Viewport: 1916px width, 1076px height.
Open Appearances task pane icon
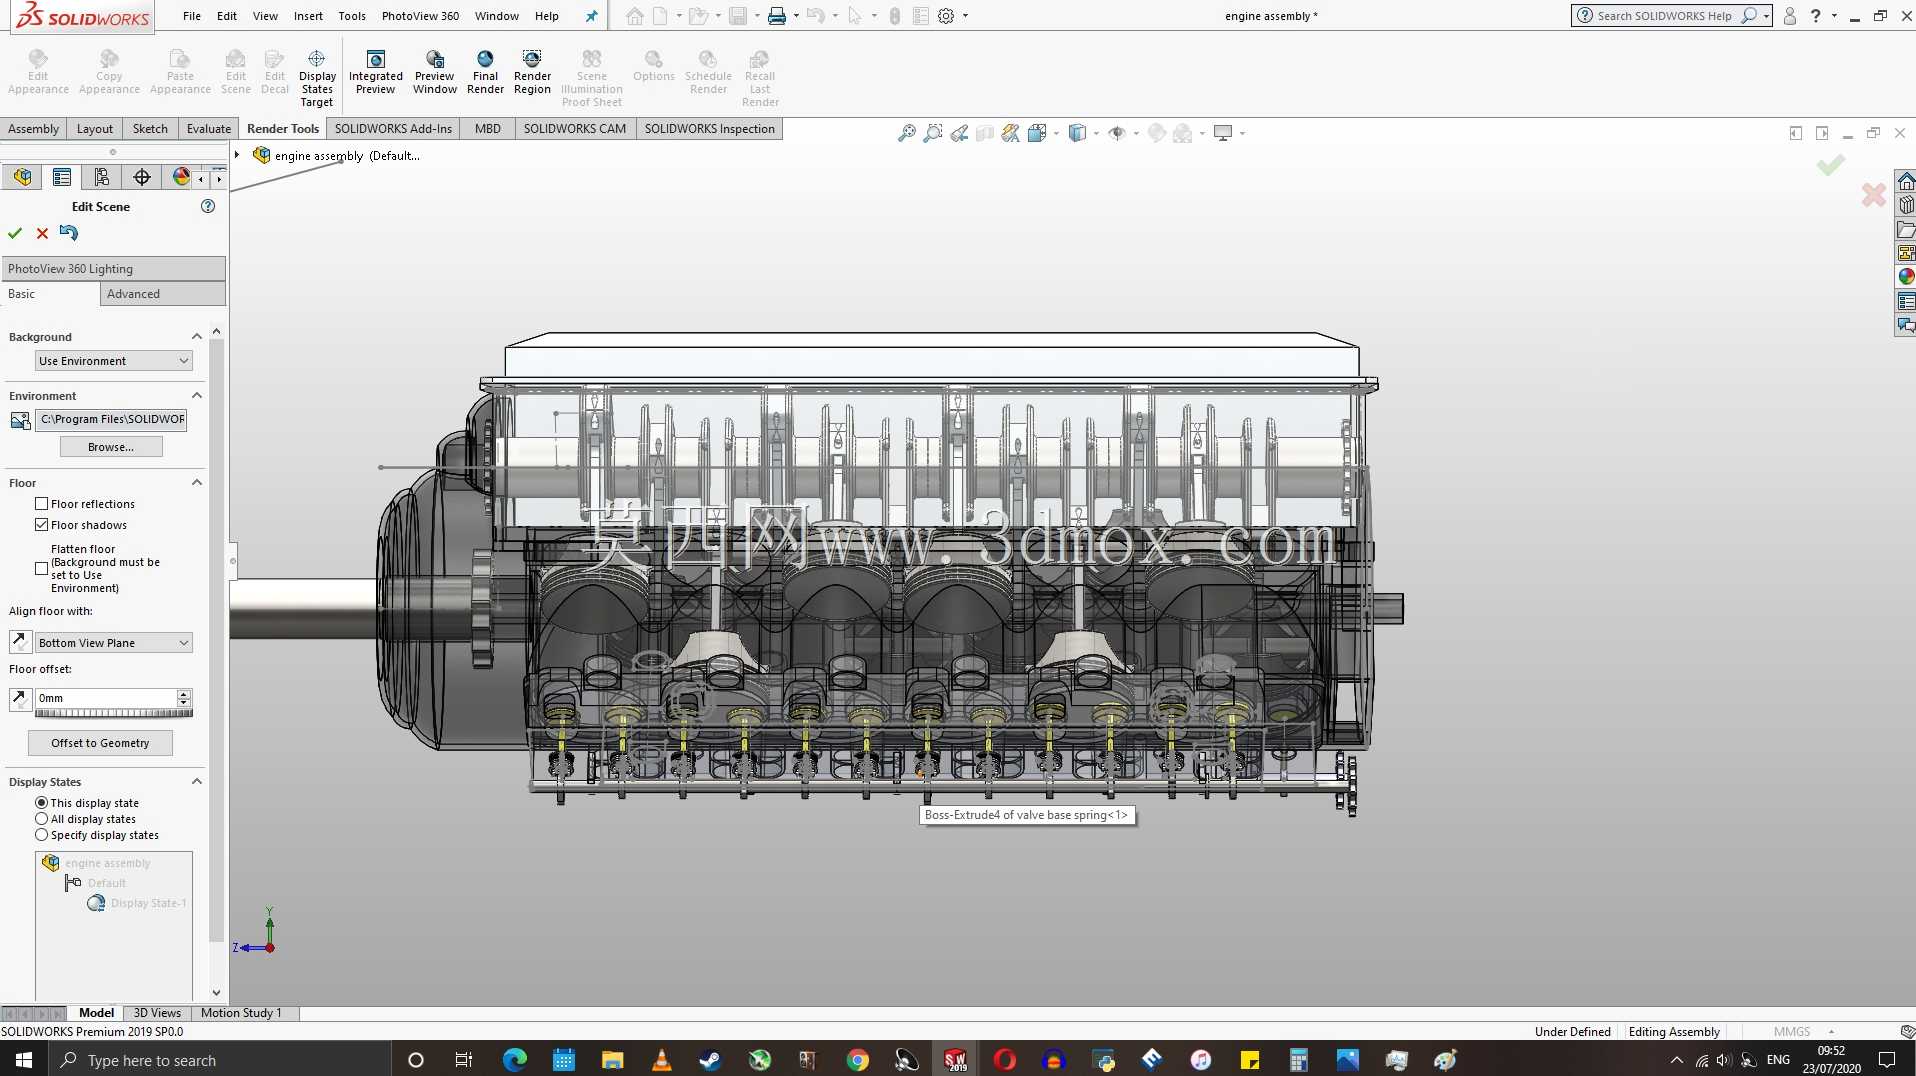[1906, 277]
